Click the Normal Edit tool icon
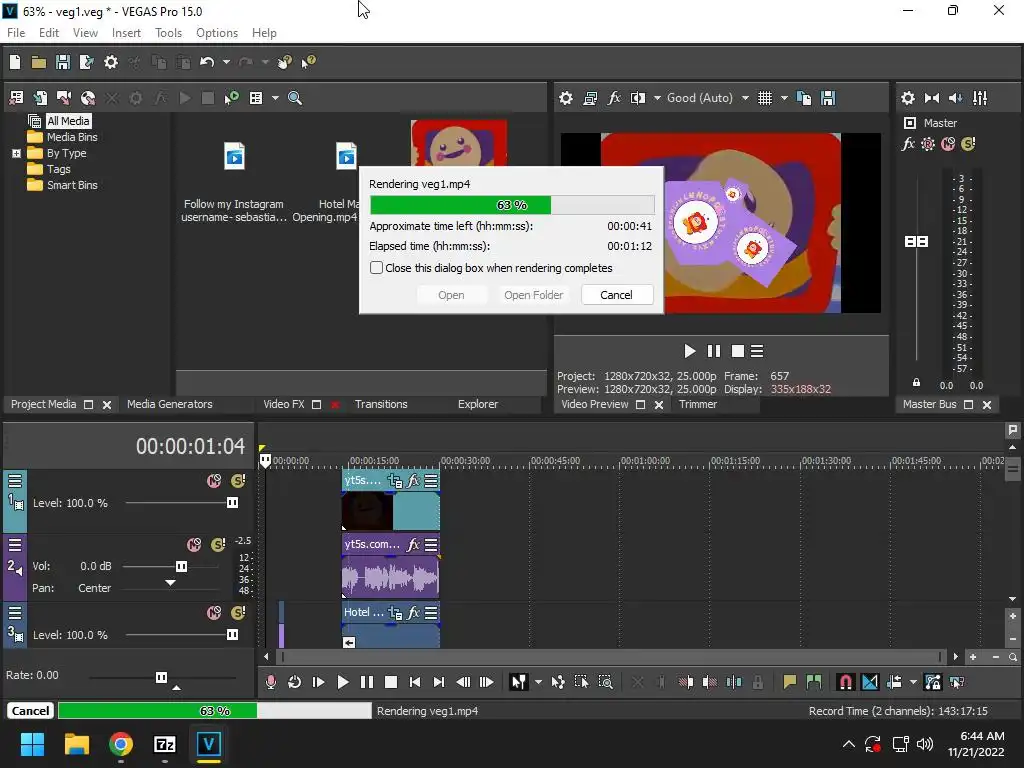Image resolution: width=1024 pixels, height=768 pixels. [519, 682]
